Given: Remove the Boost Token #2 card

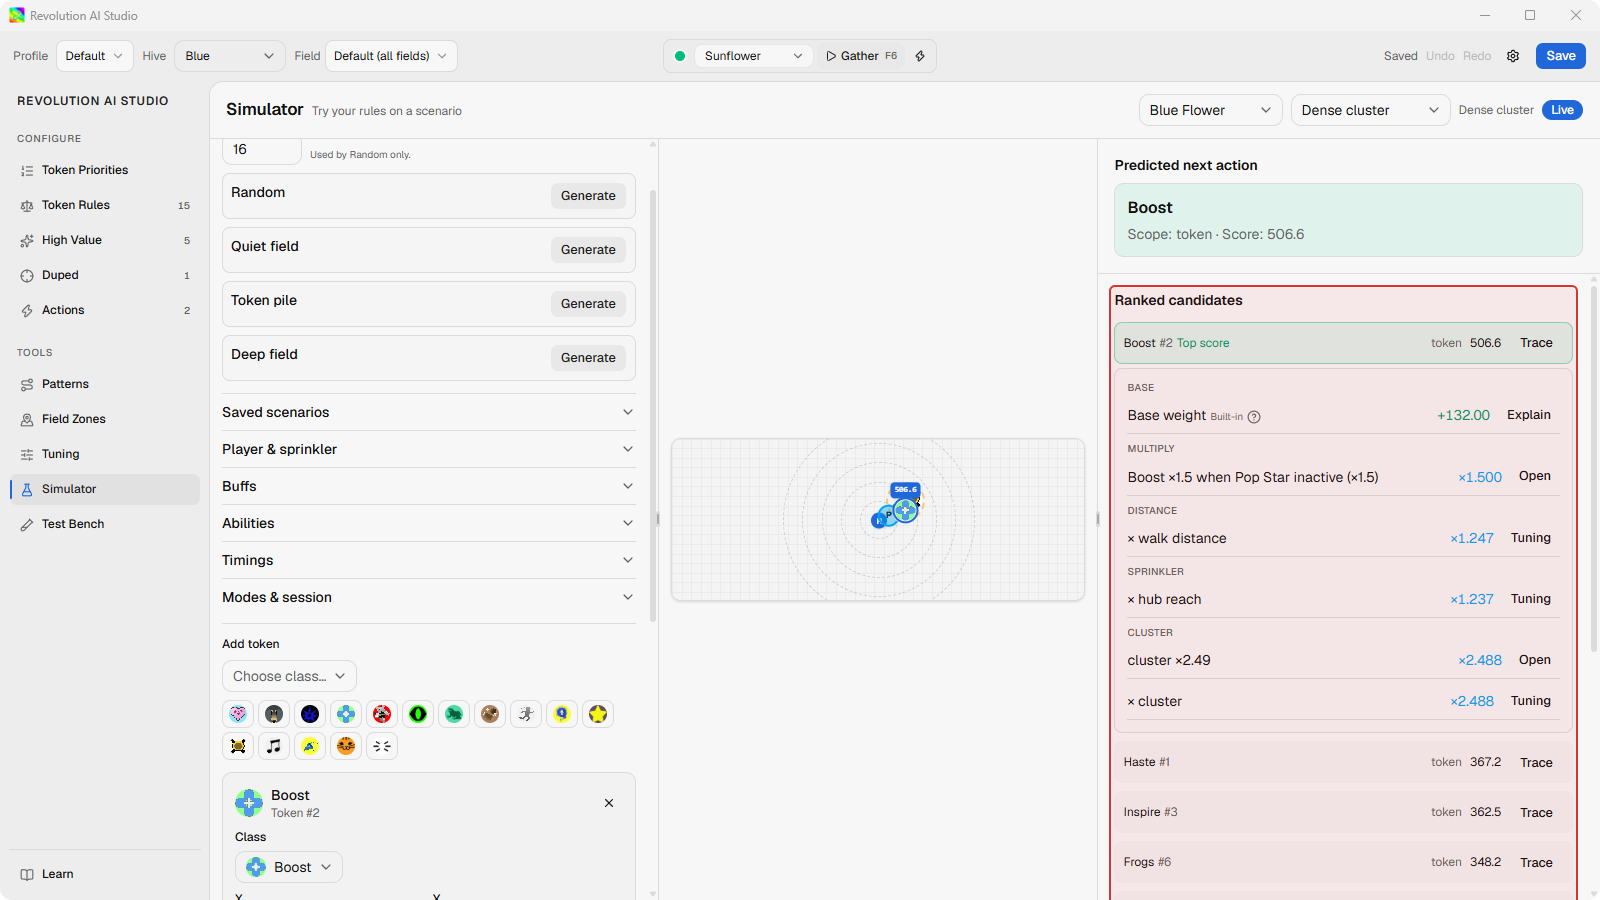Looking at the screenshot, I should point(609,803).
